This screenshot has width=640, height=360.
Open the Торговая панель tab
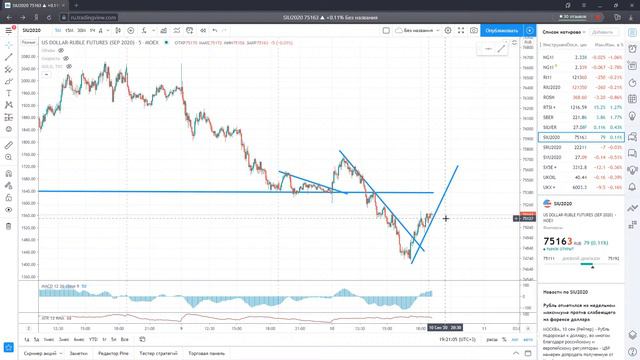click(207, 353)
